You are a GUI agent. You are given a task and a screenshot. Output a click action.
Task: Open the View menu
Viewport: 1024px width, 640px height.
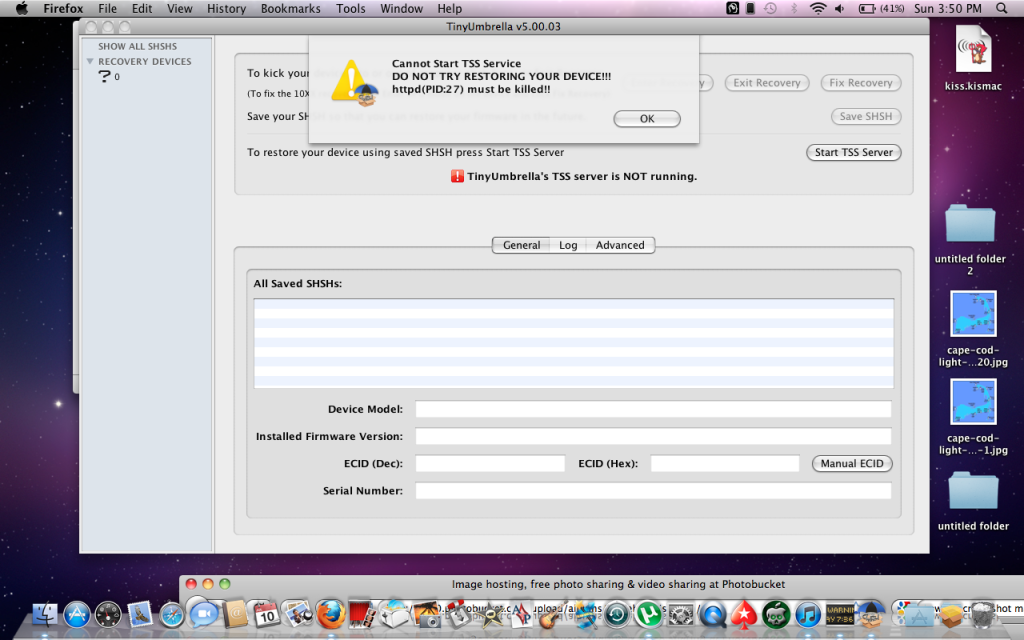(x=180, y=8)
